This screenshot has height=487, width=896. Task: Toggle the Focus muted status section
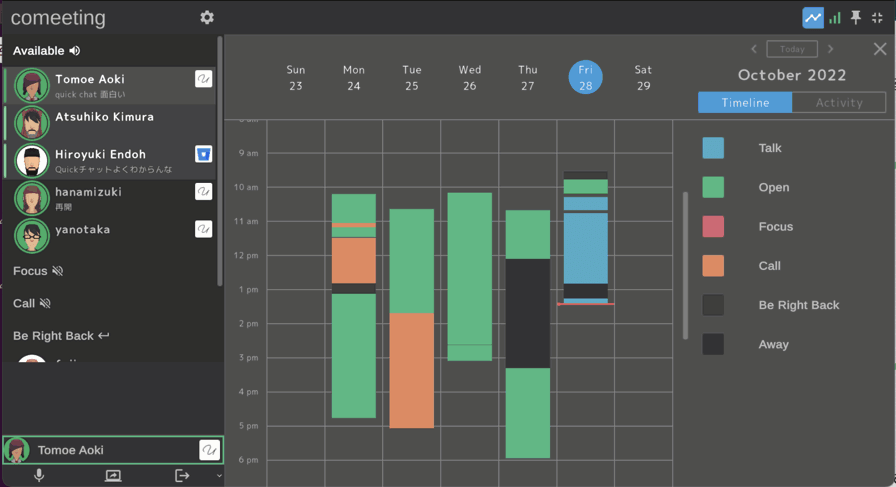click(x=38, y=271)
